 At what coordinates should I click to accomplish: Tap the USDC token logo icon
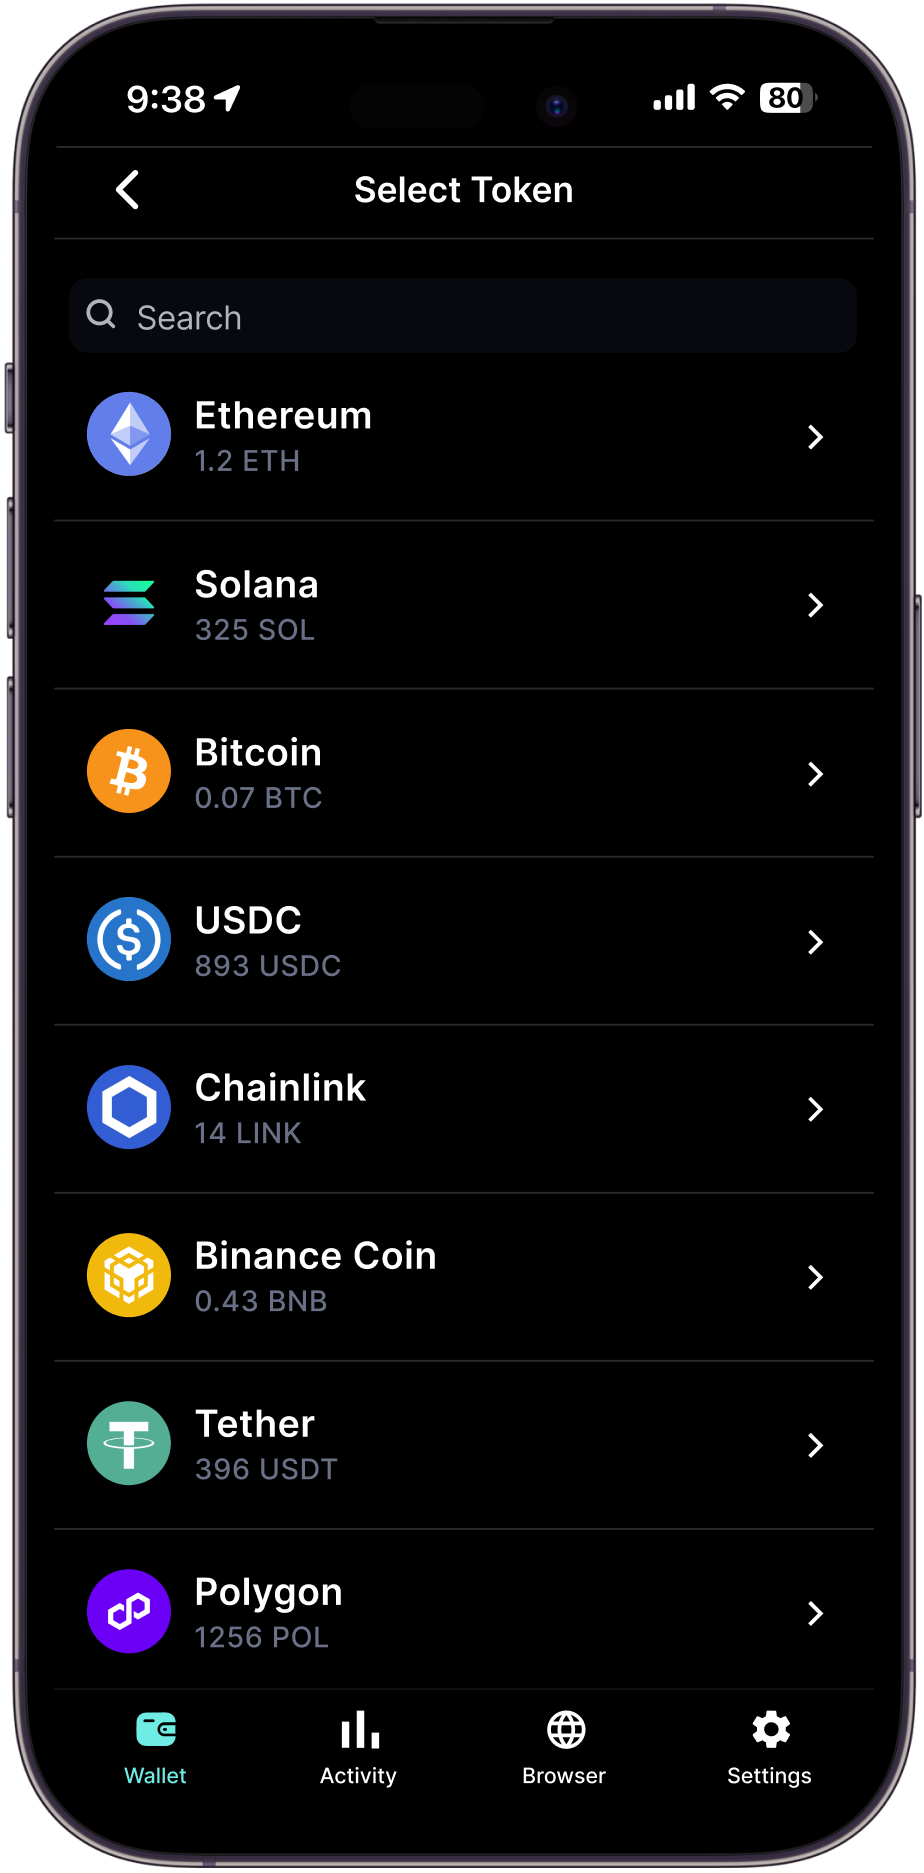[129, 939]
